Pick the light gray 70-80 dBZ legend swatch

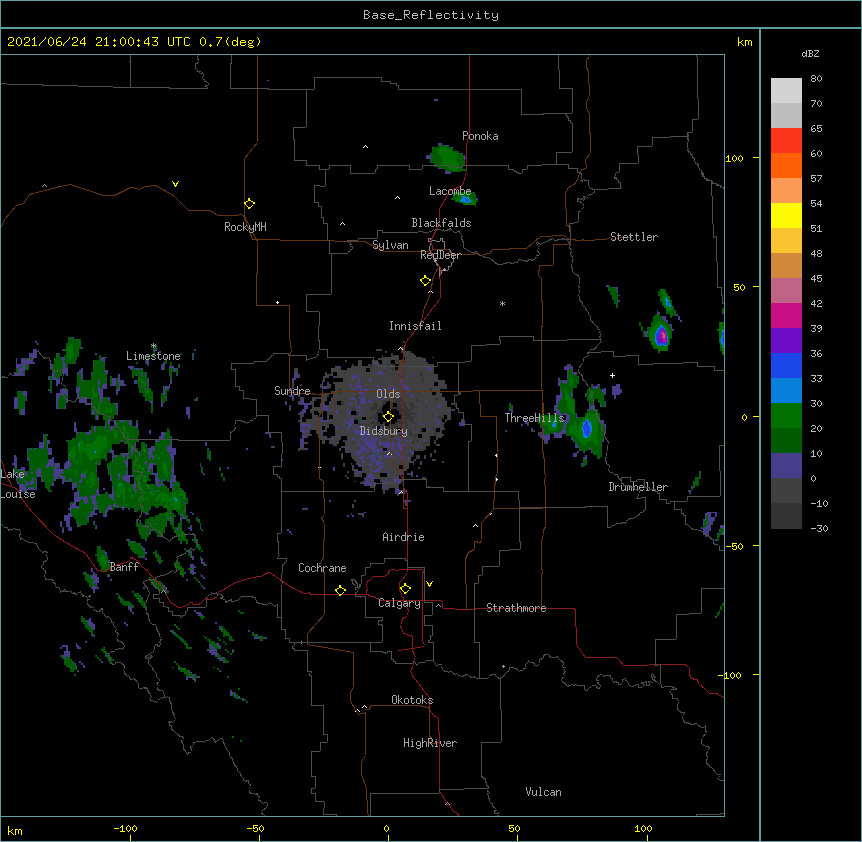tap(786, 90)
